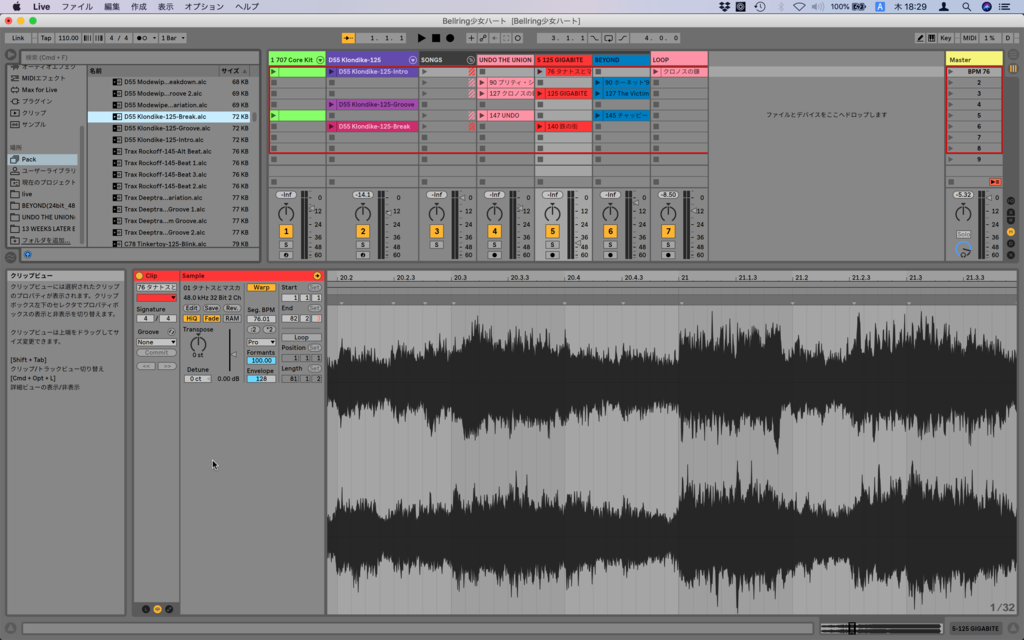Click the browser search field
Screen dimensions: 1024x640
pos(140,57)
